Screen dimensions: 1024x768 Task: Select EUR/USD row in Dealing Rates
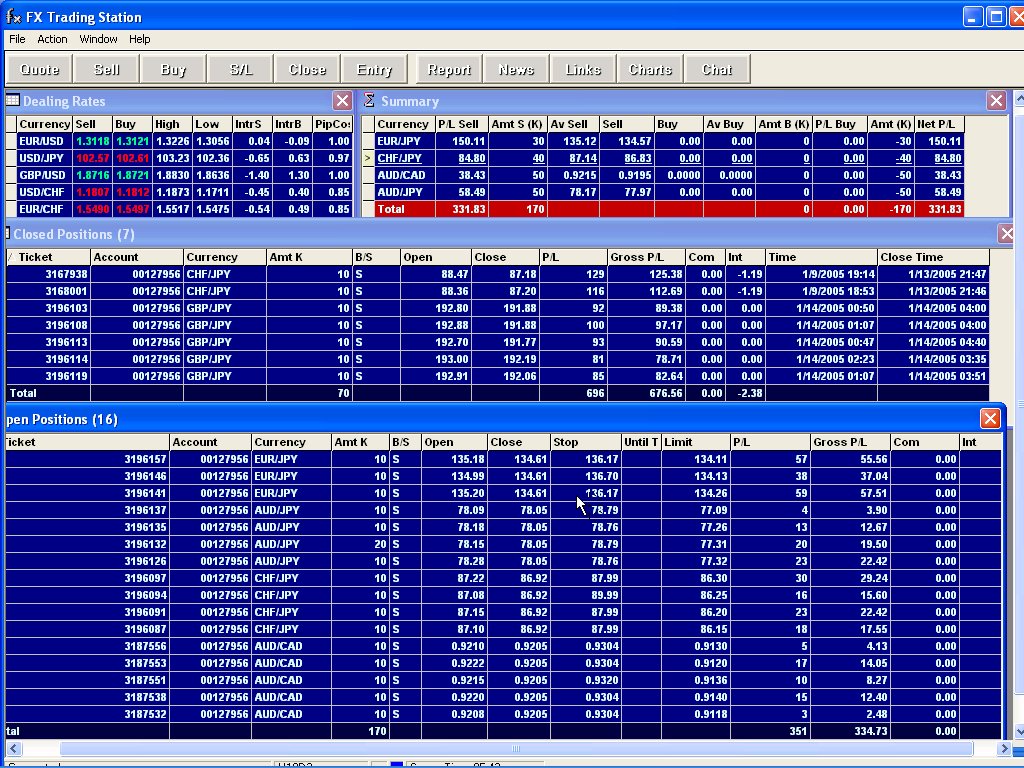tap(180, 141)
